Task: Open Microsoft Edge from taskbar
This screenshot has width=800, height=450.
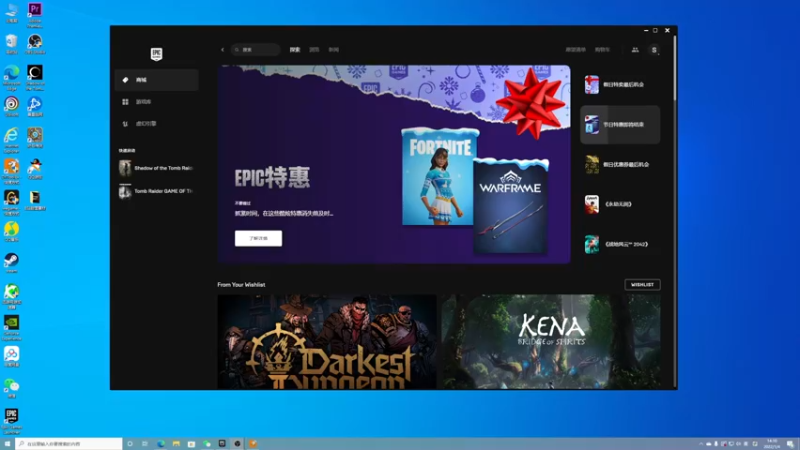Action: pos(161,444)
